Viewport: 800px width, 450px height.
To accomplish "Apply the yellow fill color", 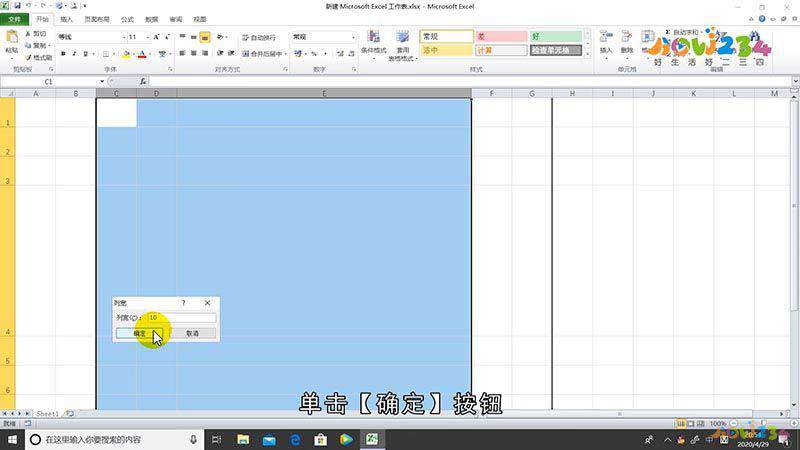I will (x=127, y=54).
